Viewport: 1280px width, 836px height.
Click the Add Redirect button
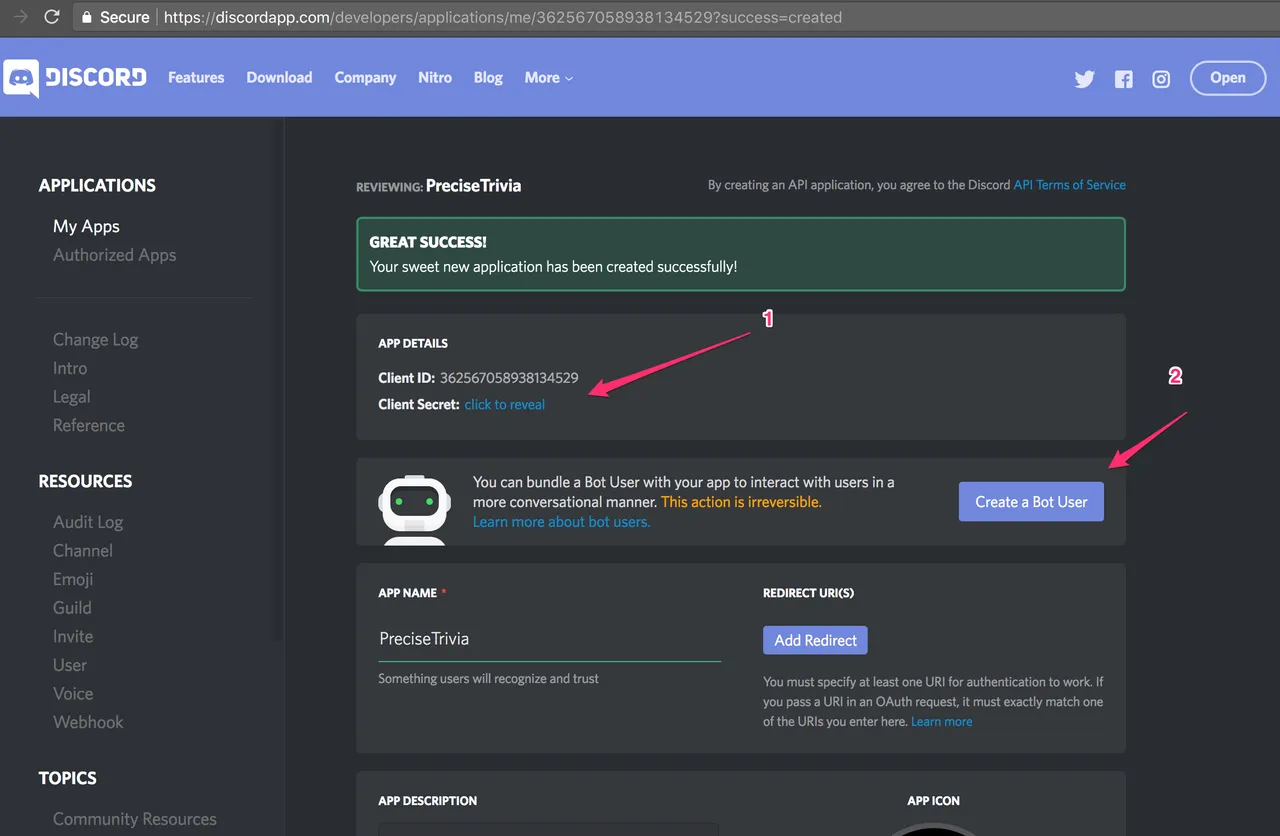815,640
